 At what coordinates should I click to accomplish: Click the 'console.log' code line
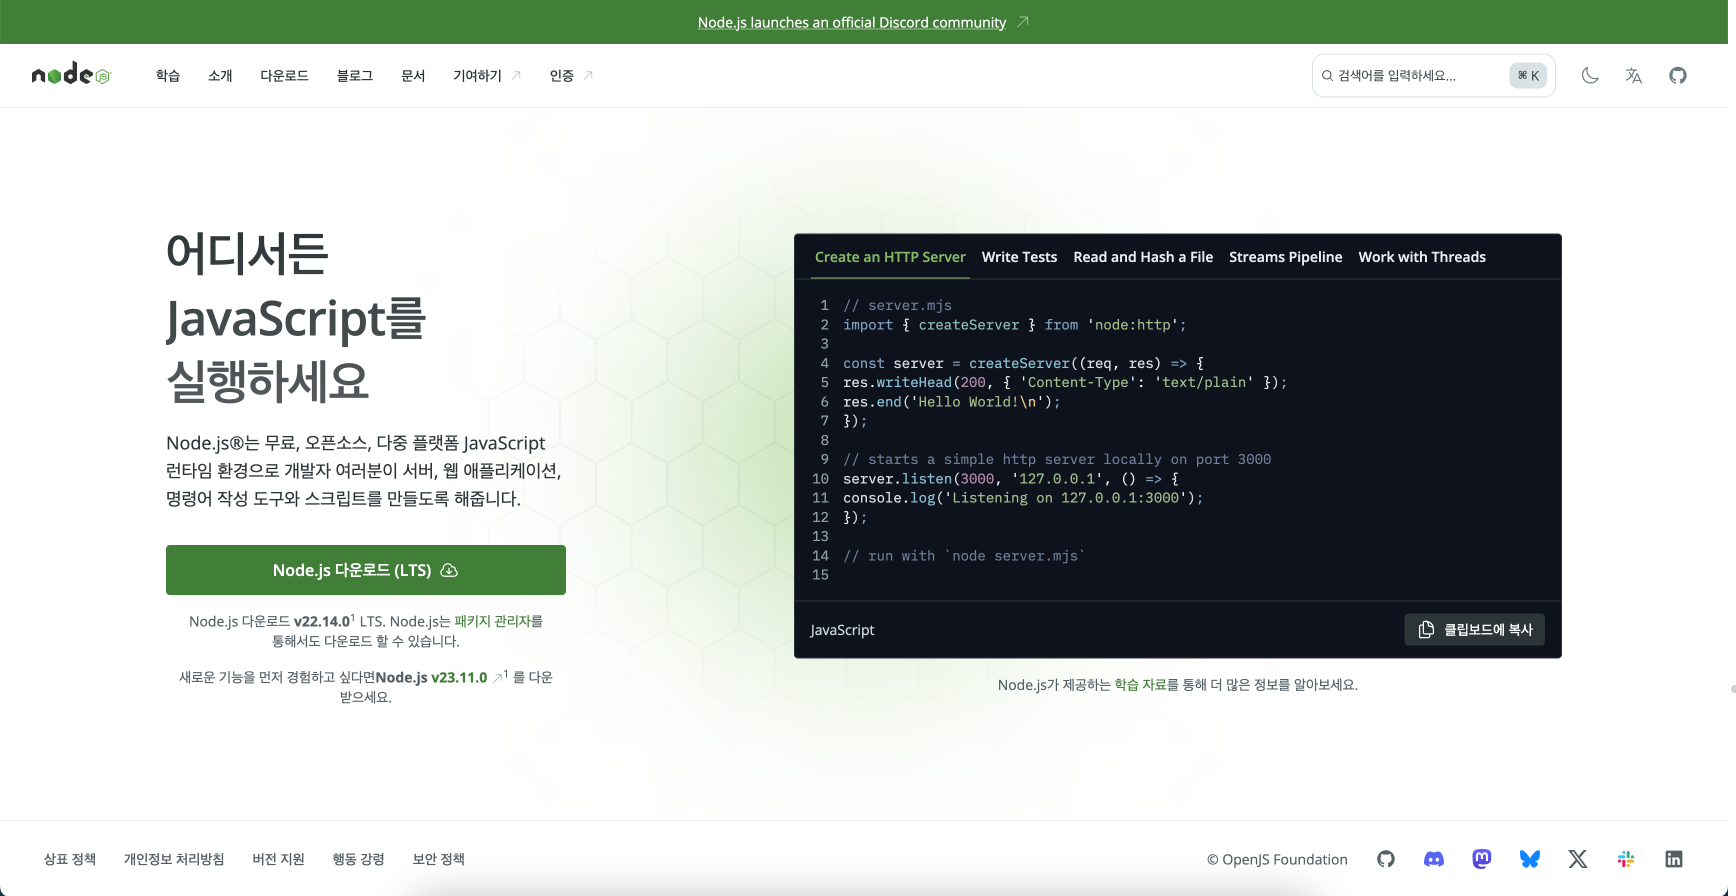tap(1023, 498)
